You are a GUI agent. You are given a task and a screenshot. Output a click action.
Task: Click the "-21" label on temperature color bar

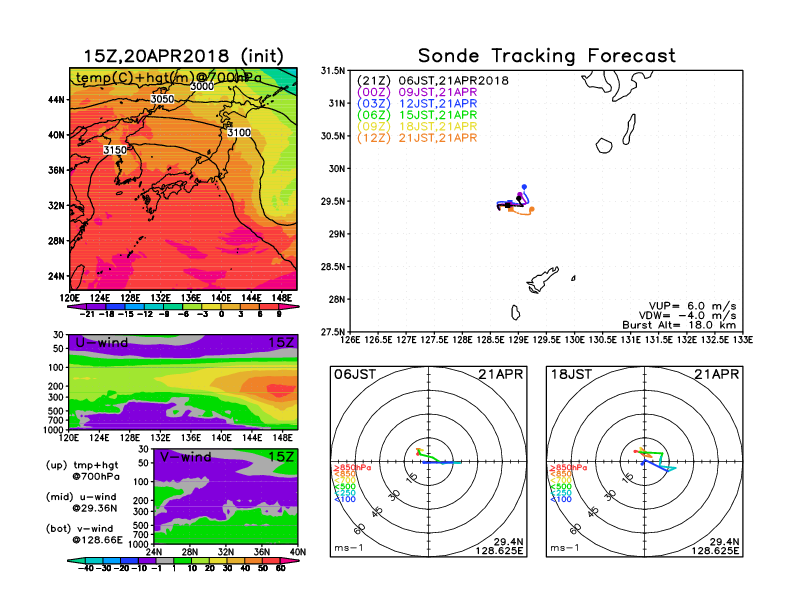pyautogui.click(x=87, y=314)
